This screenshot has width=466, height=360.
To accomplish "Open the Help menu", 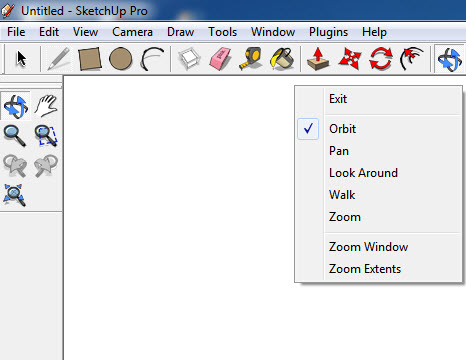I will [374, 32].
